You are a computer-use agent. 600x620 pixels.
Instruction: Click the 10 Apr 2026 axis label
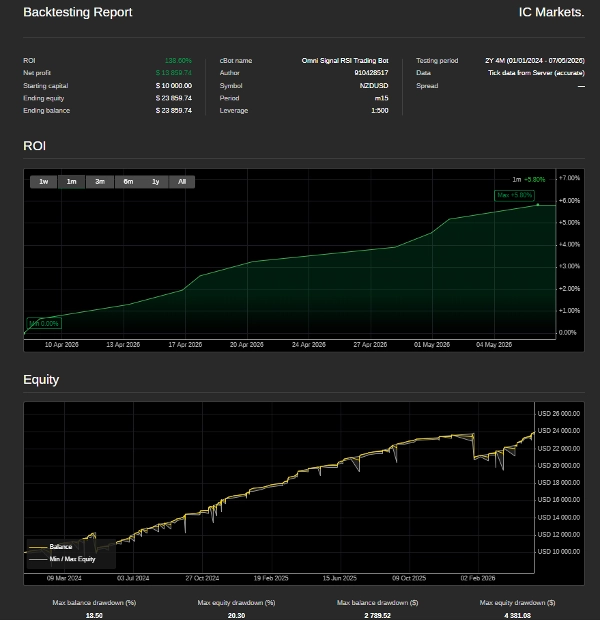[x=62, y=345]
